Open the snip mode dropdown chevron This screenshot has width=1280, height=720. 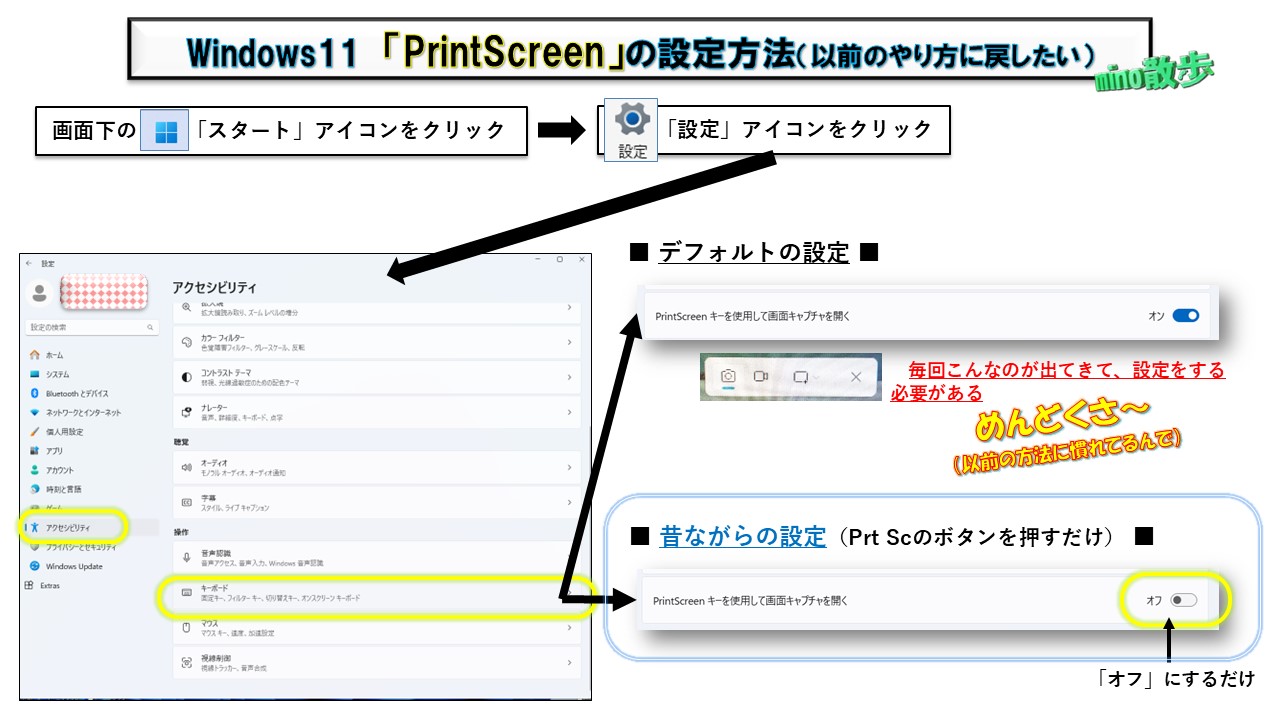click(815, 378)
